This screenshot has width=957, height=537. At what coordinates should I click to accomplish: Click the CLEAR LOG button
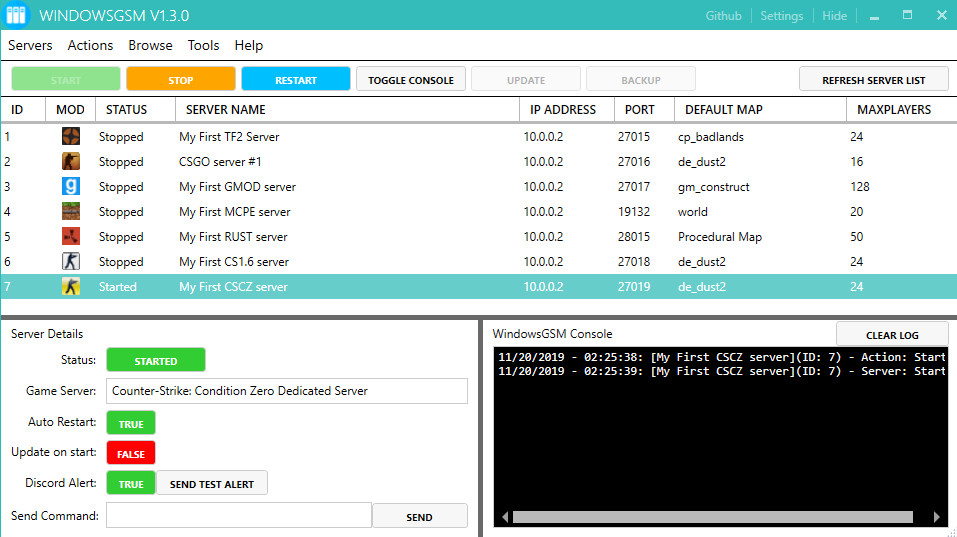coord(892,334)
